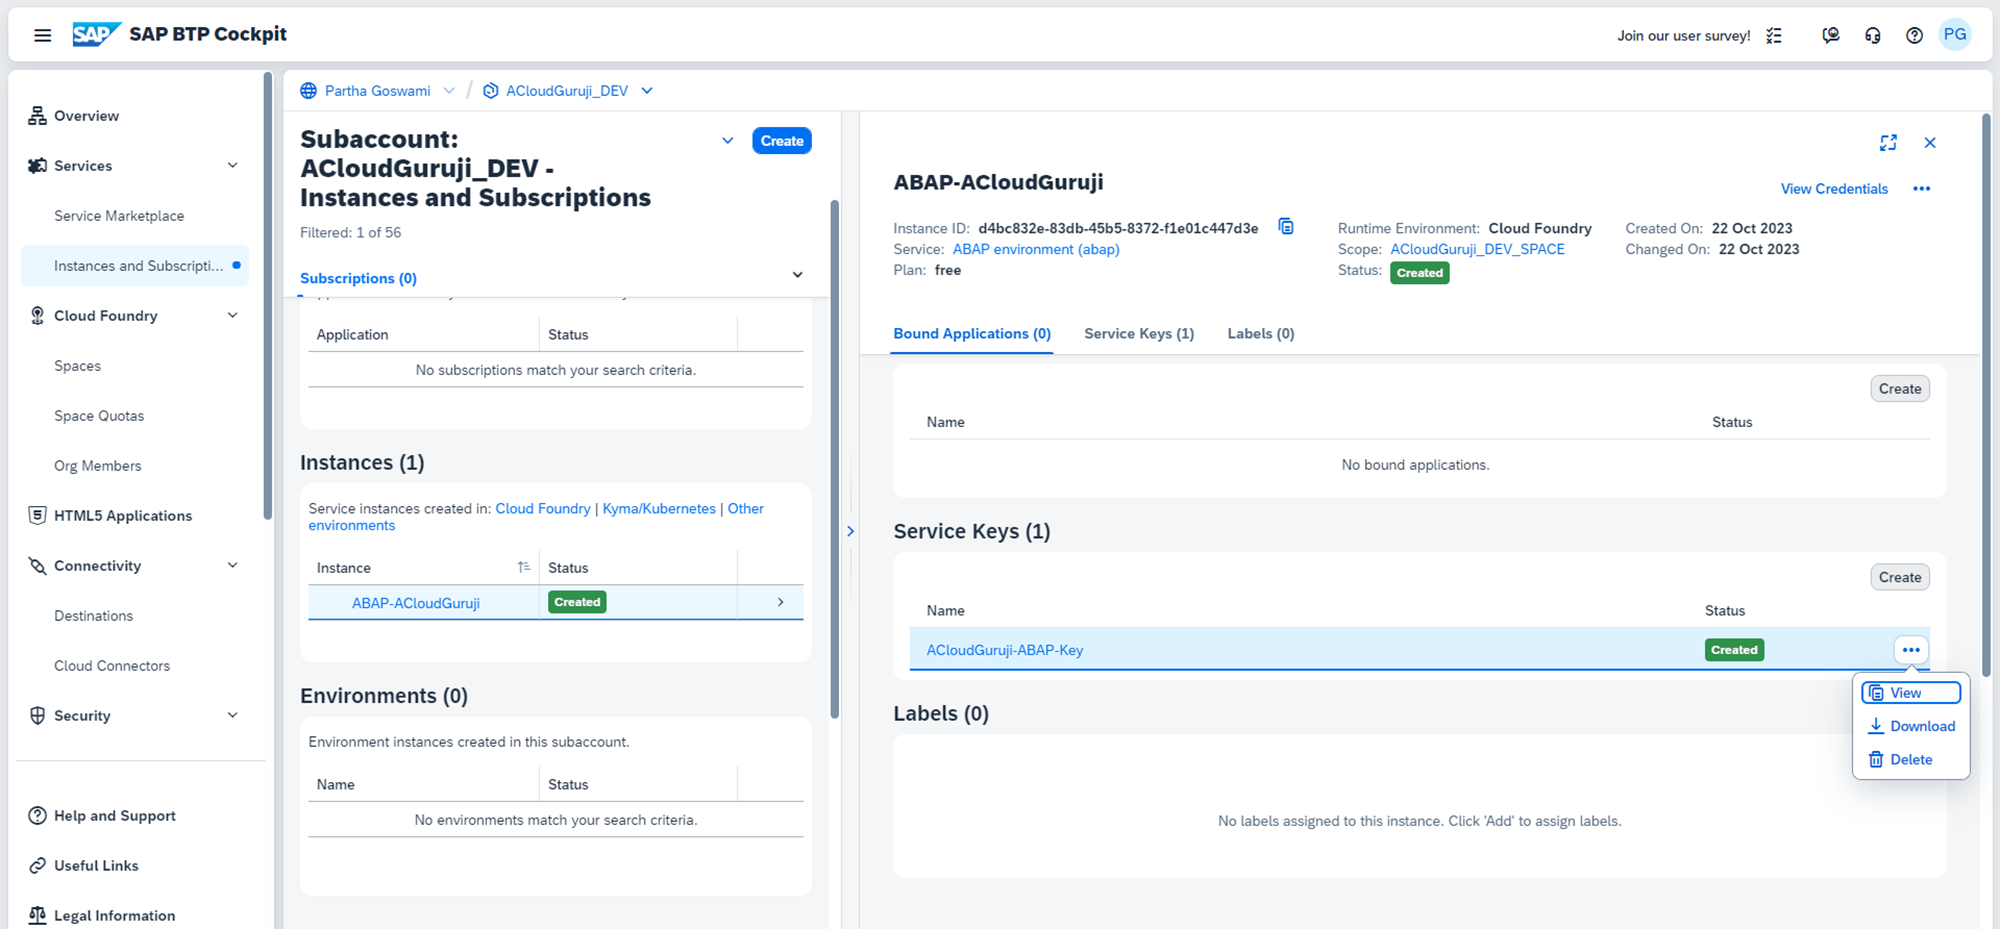Collapse the Services navigation section
Image resolution: width=2000 pixels, height=929 pixels.
pyautogui.click(x=232, y=166)
